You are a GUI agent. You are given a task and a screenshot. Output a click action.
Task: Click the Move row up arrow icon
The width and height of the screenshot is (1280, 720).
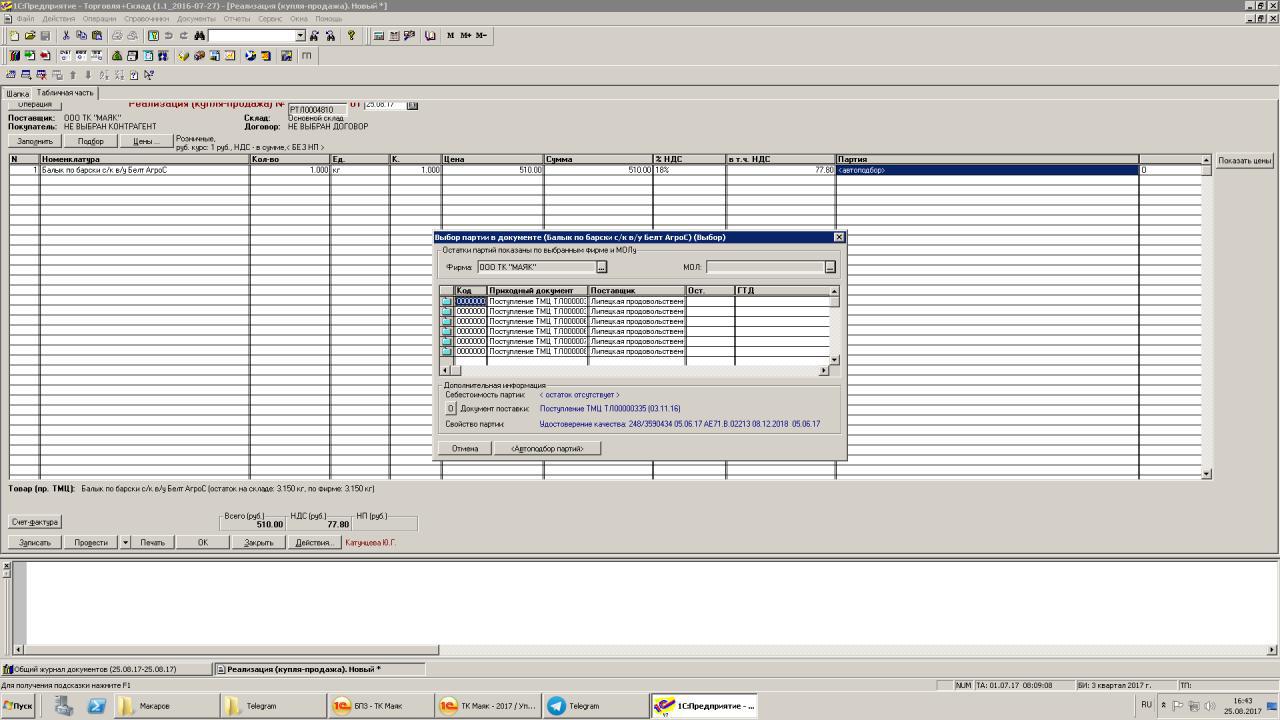coord(72,75)
